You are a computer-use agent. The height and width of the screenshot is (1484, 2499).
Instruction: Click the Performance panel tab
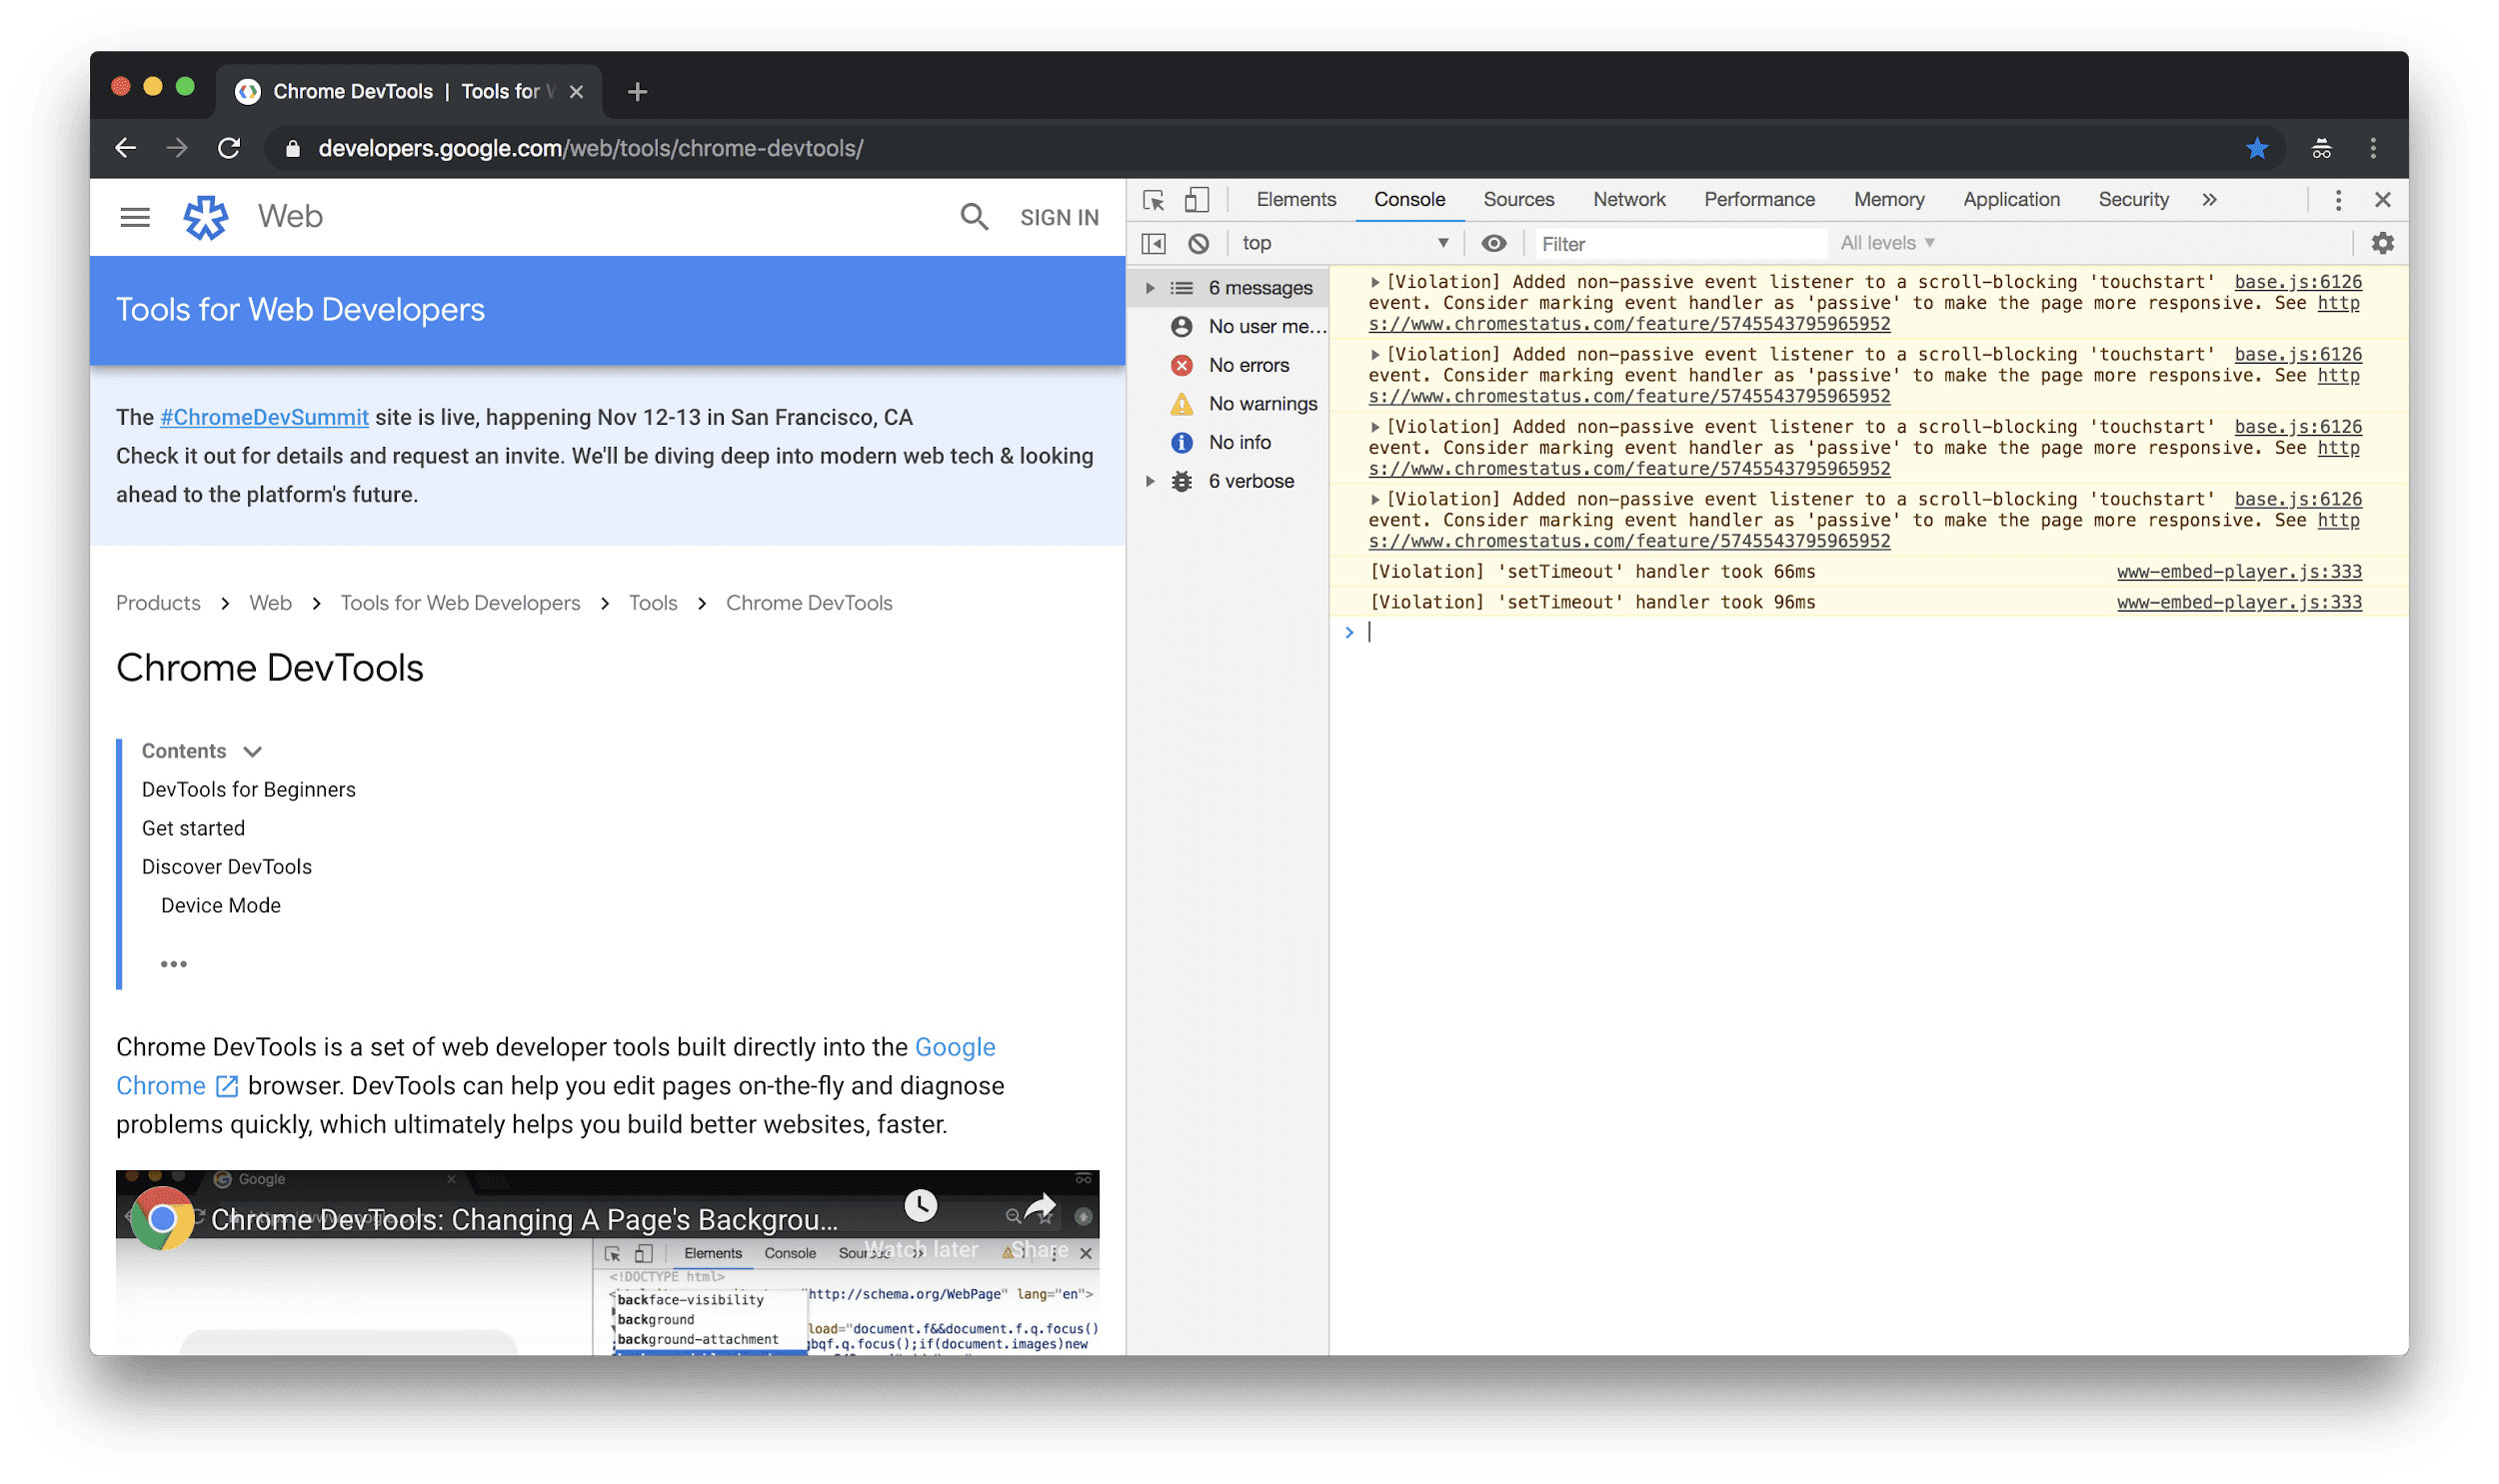[1760, 200]
